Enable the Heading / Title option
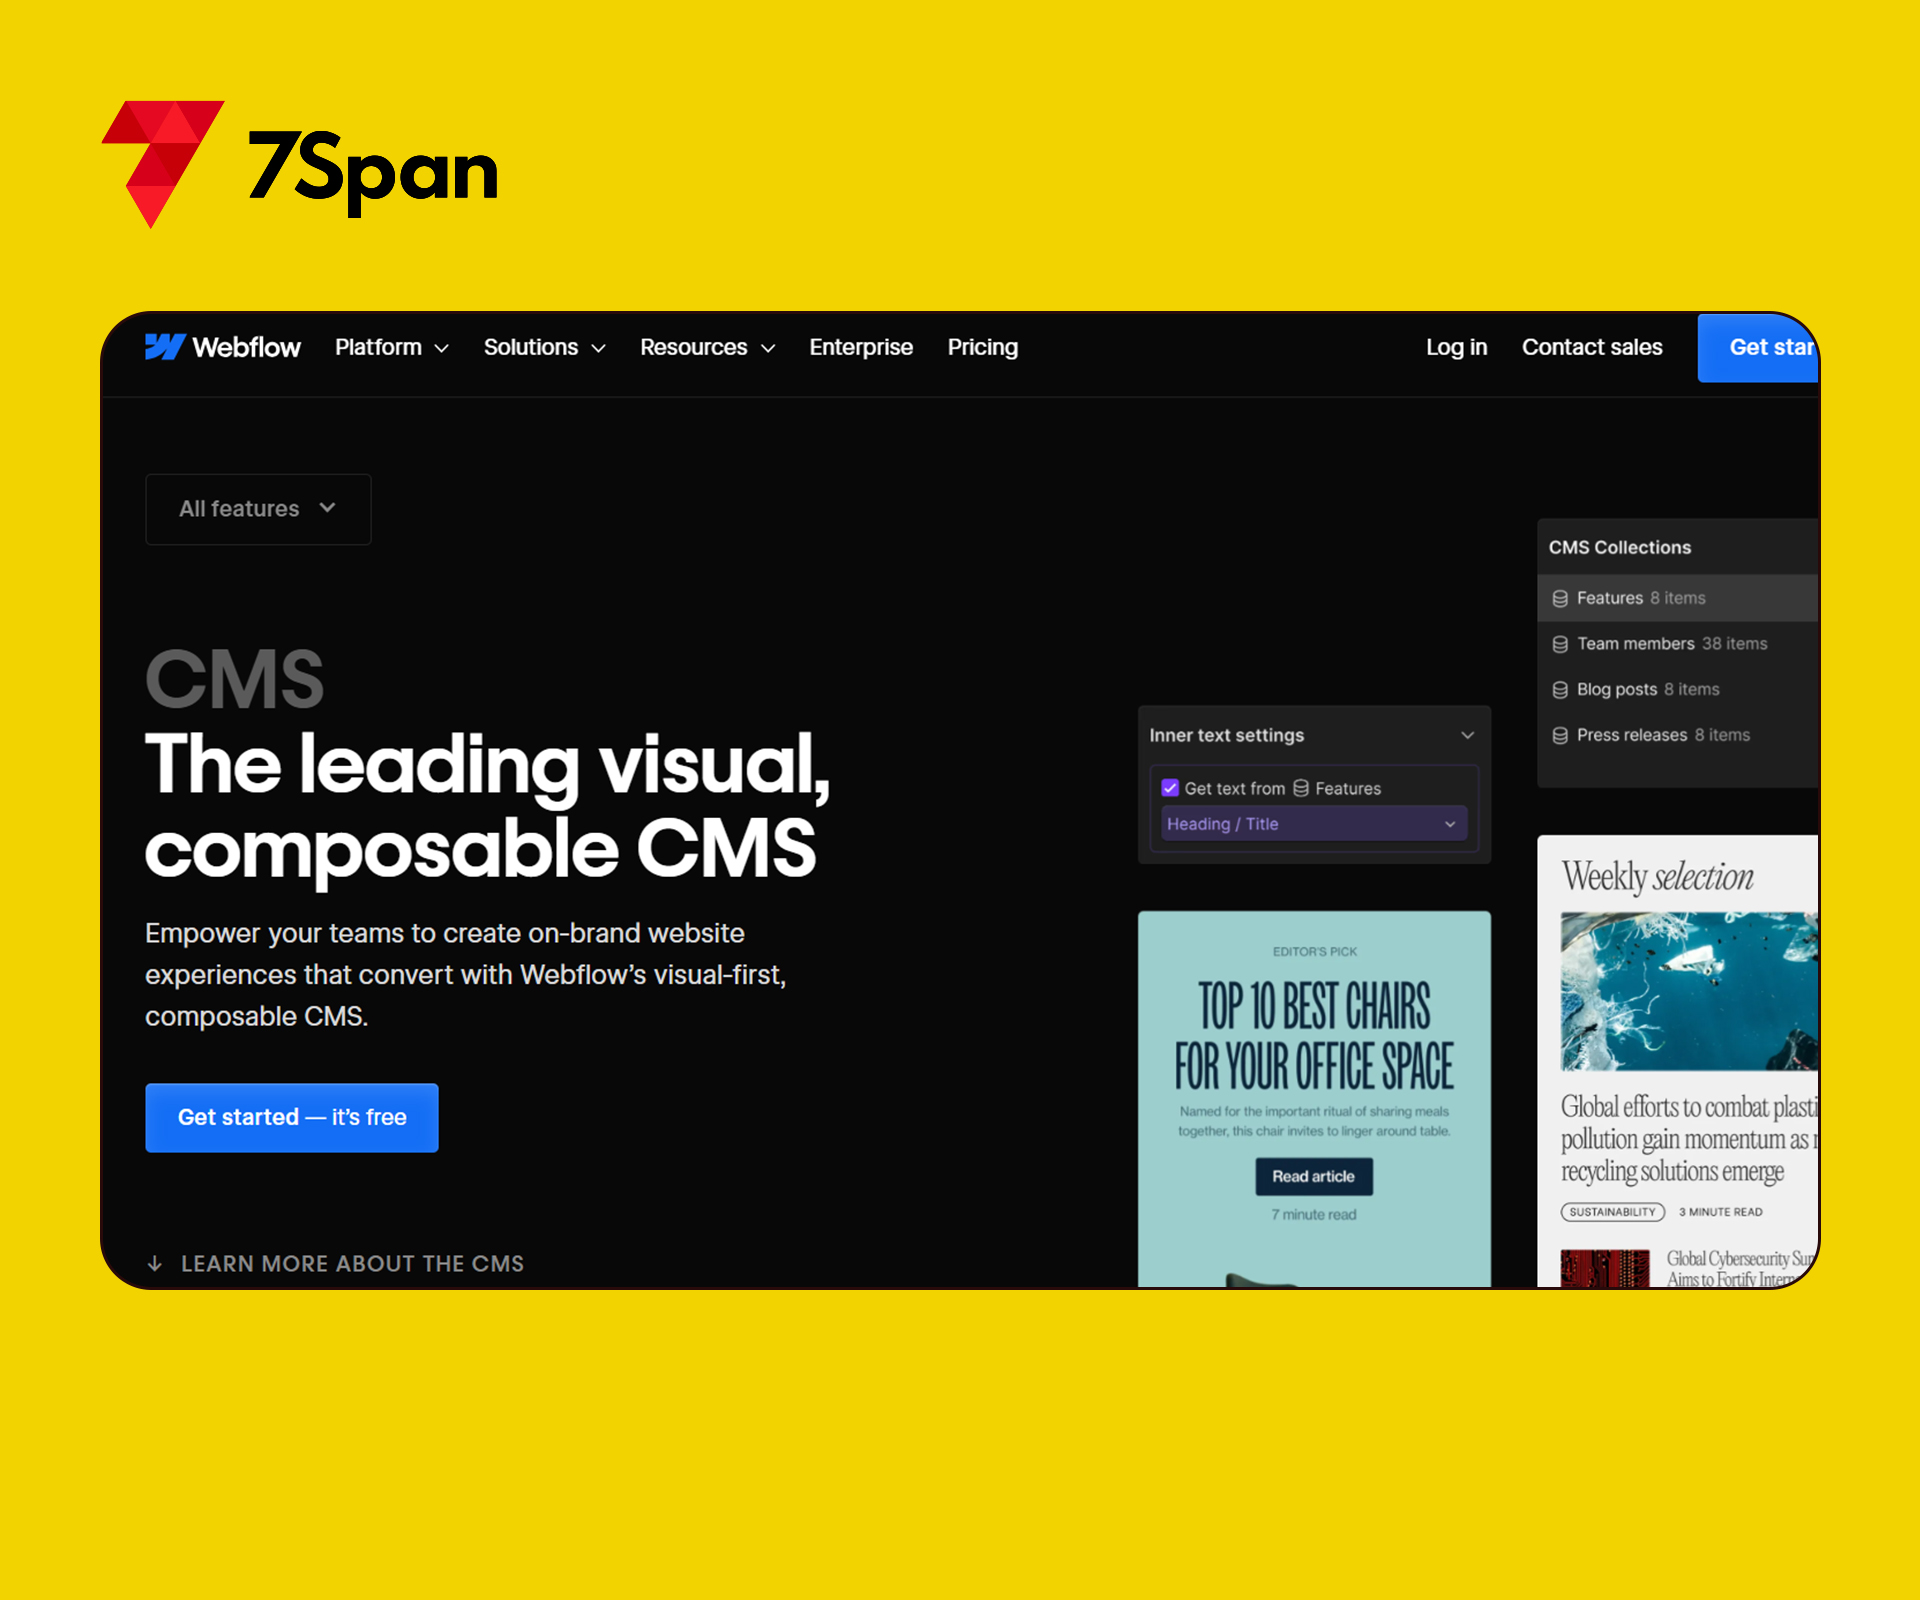Screen dimensions: 1920x1600 click(1311, 823)
